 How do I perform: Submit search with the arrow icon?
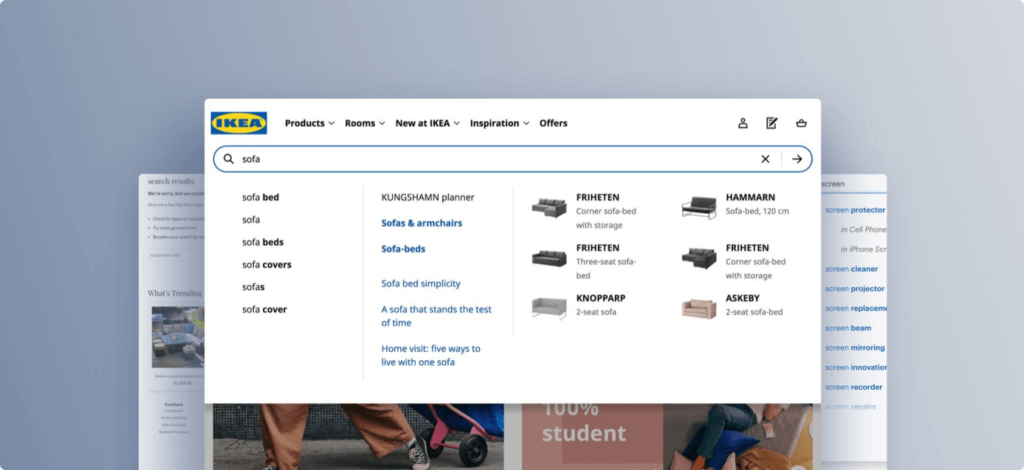pyautogui.click(x=797, y=159)
